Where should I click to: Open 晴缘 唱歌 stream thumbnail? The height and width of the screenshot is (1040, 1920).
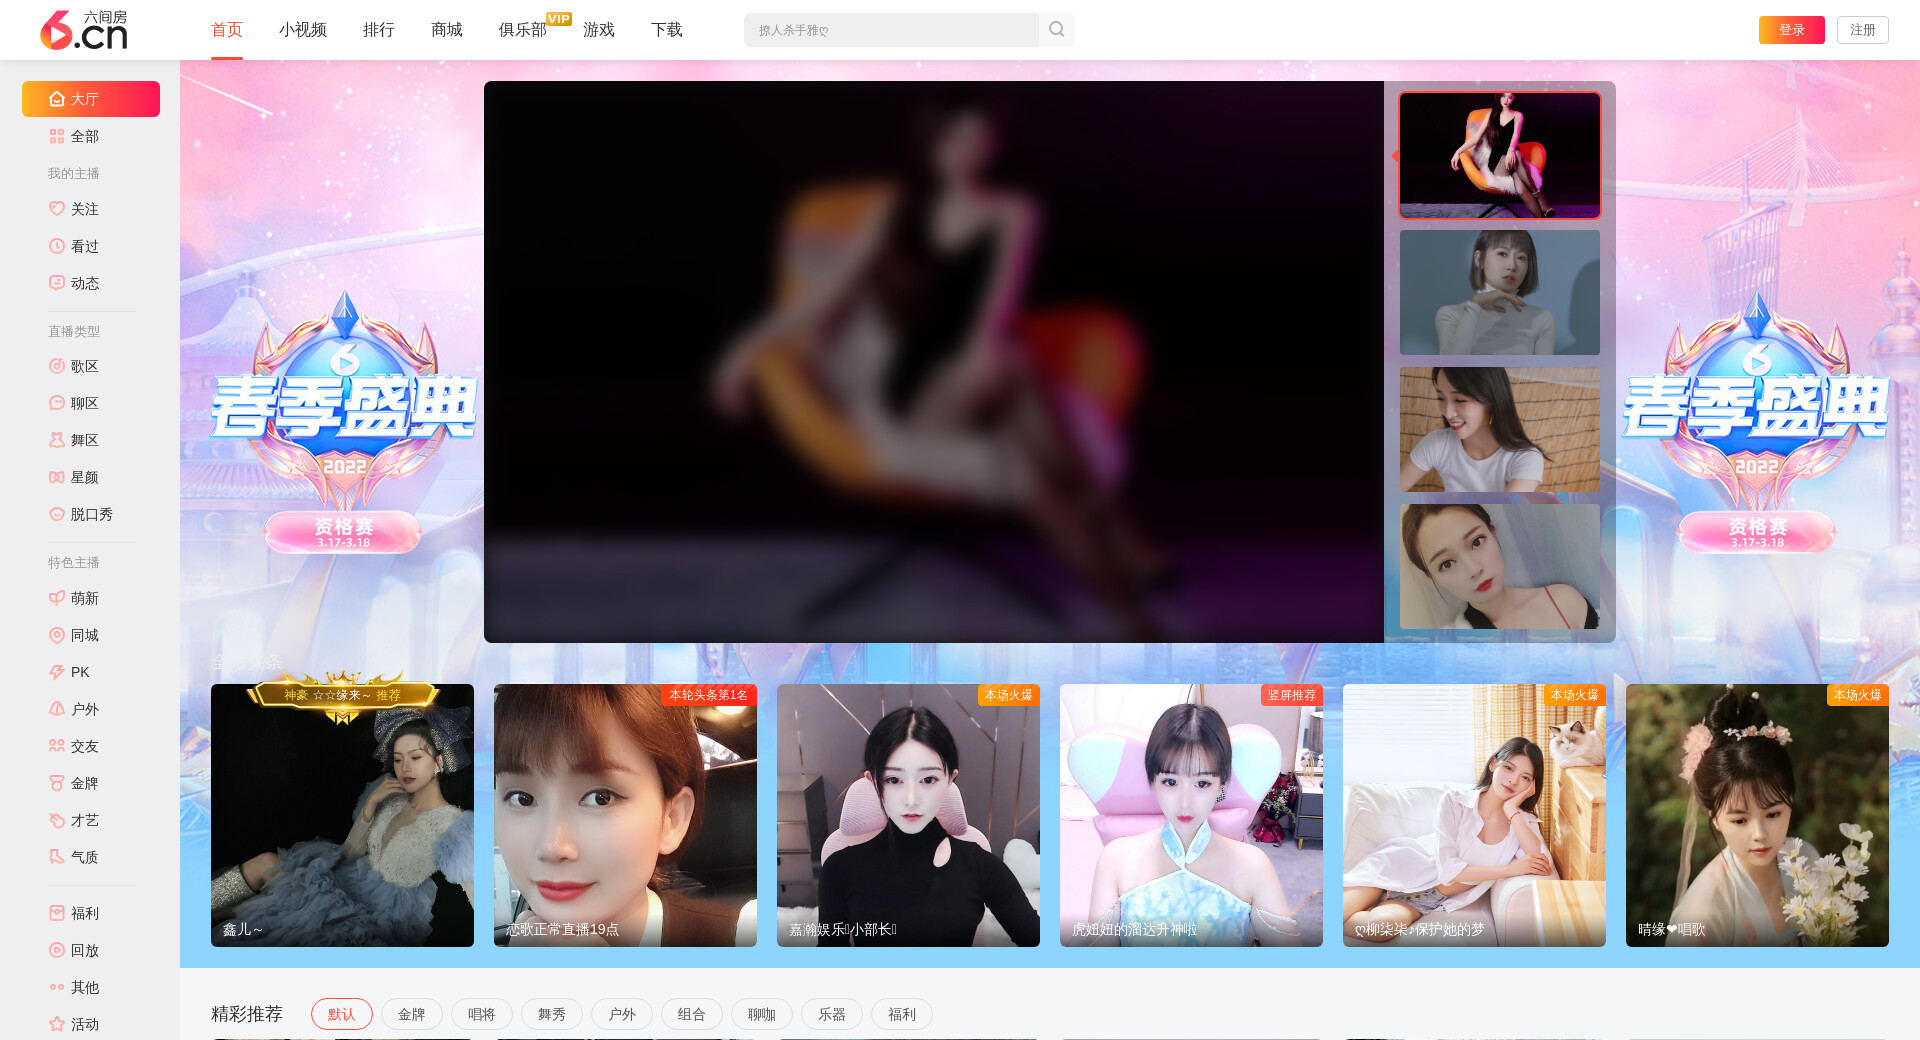click(1756, 815)
